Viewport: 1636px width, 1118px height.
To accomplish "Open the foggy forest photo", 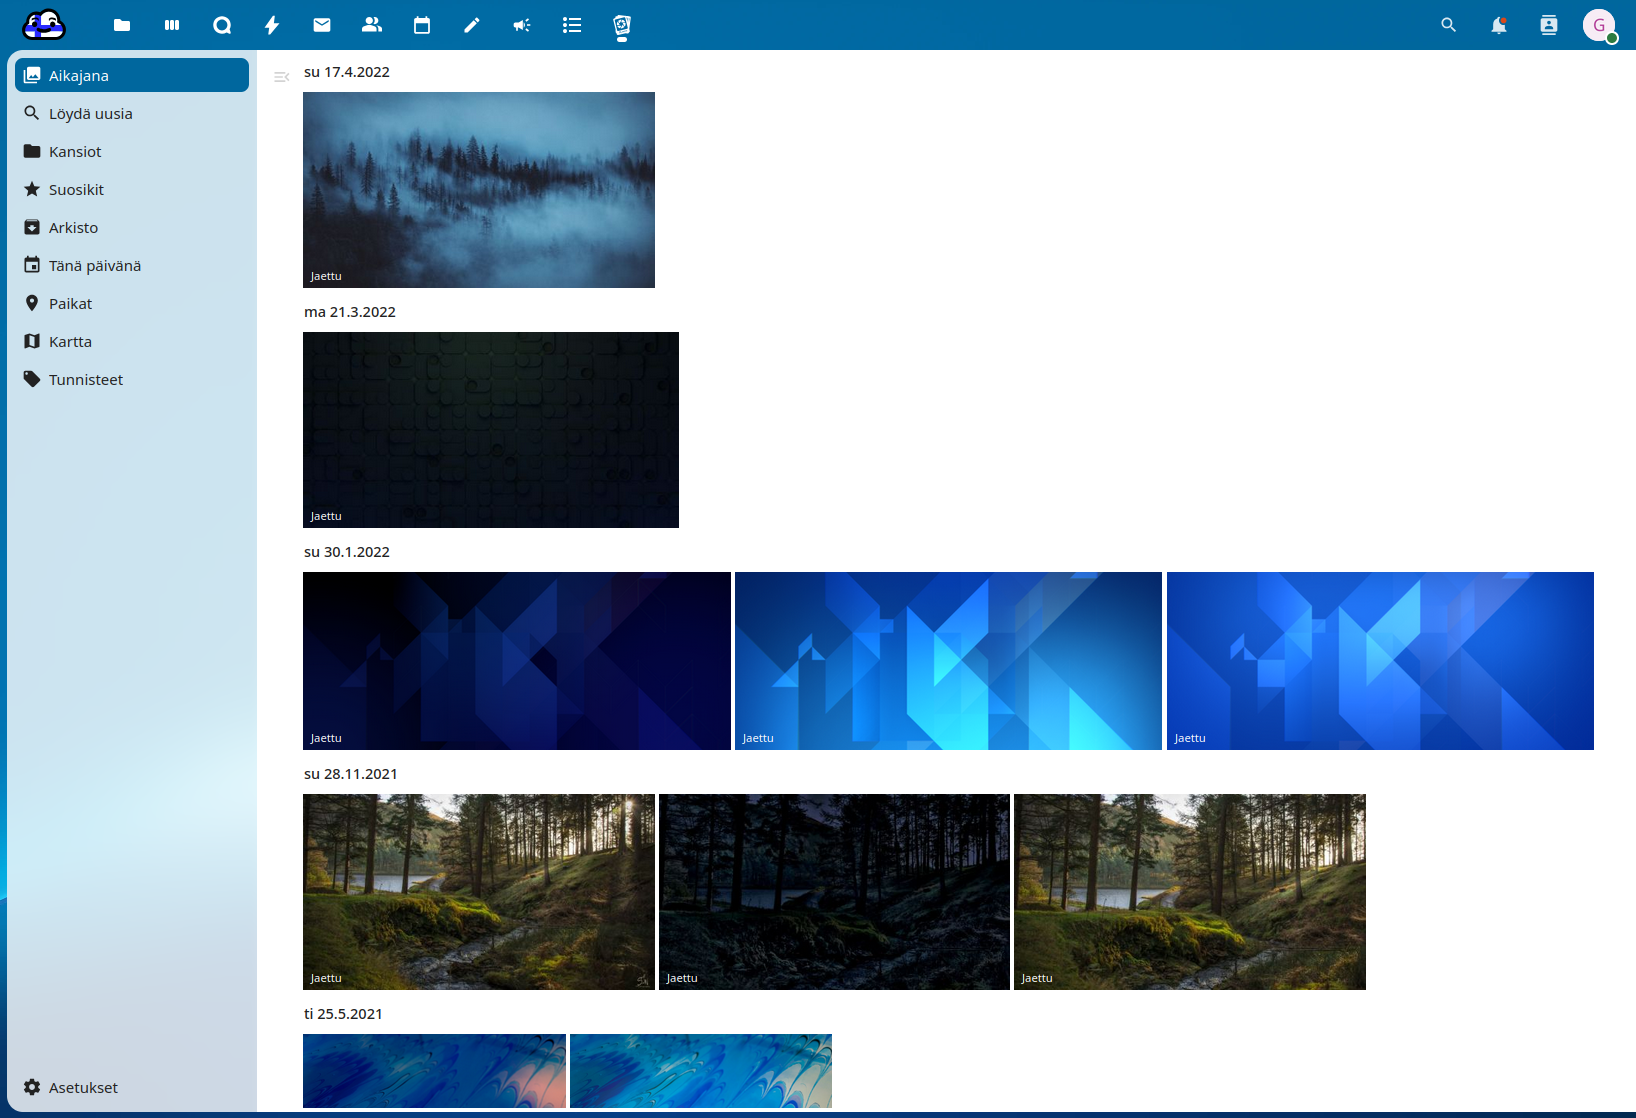I will pos(479,190).
